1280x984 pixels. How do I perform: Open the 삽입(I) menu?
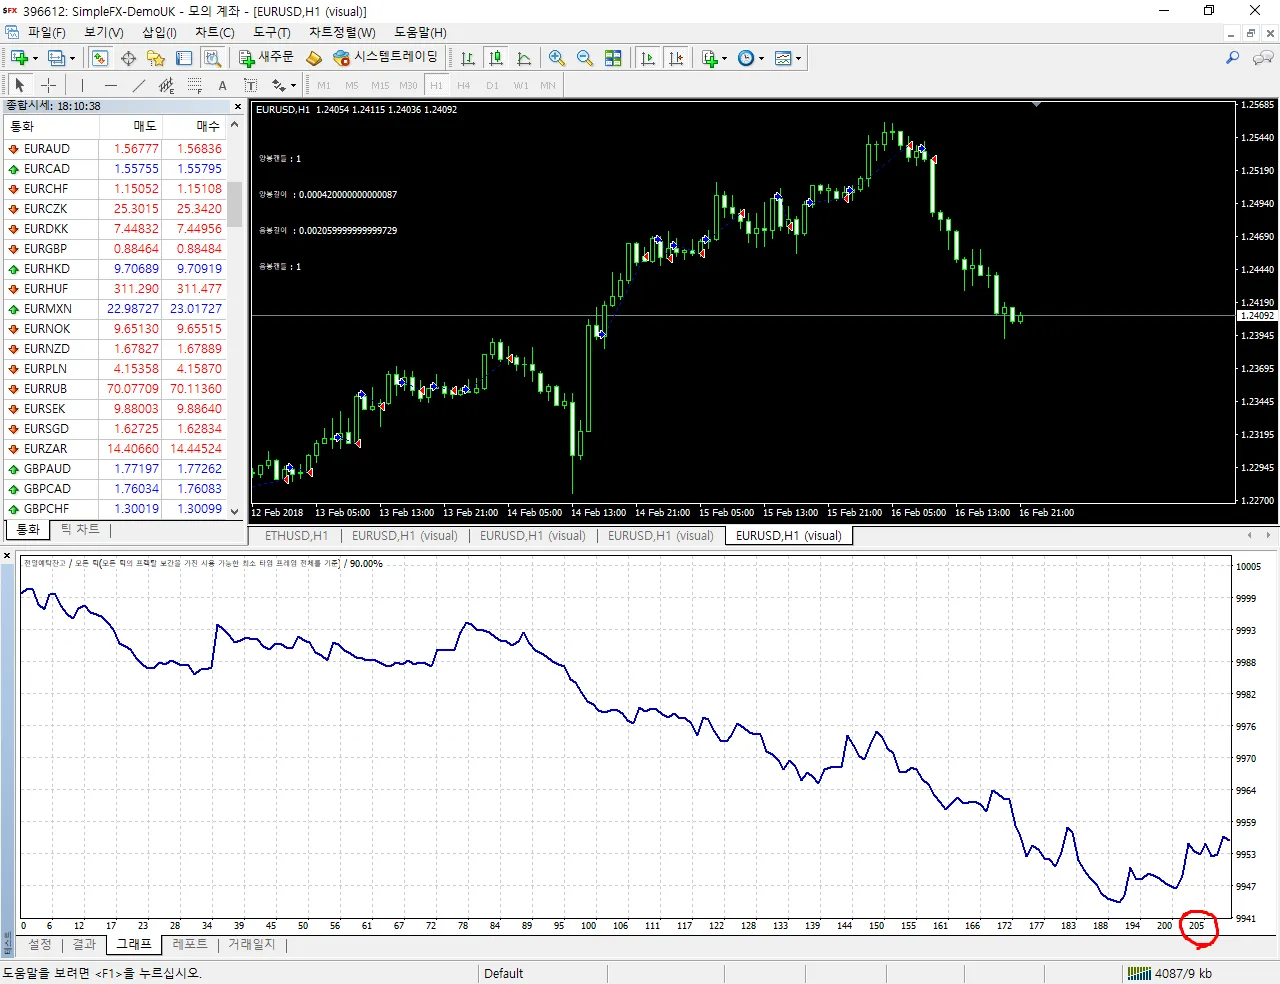tap(159, 32)
